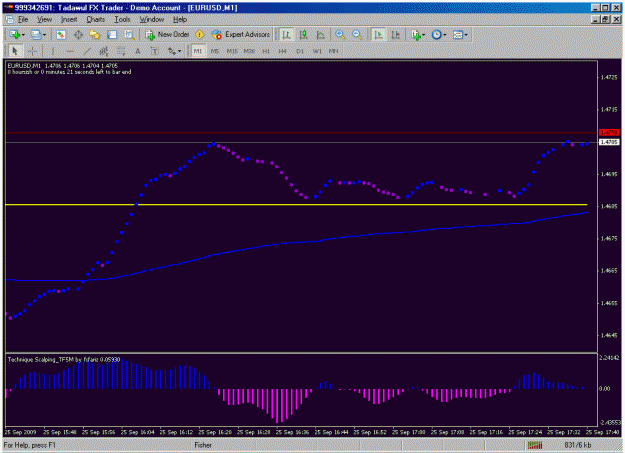Screen dimensions: 625x453
Task: Open the Templates toolbar icon
Action: 458,35
